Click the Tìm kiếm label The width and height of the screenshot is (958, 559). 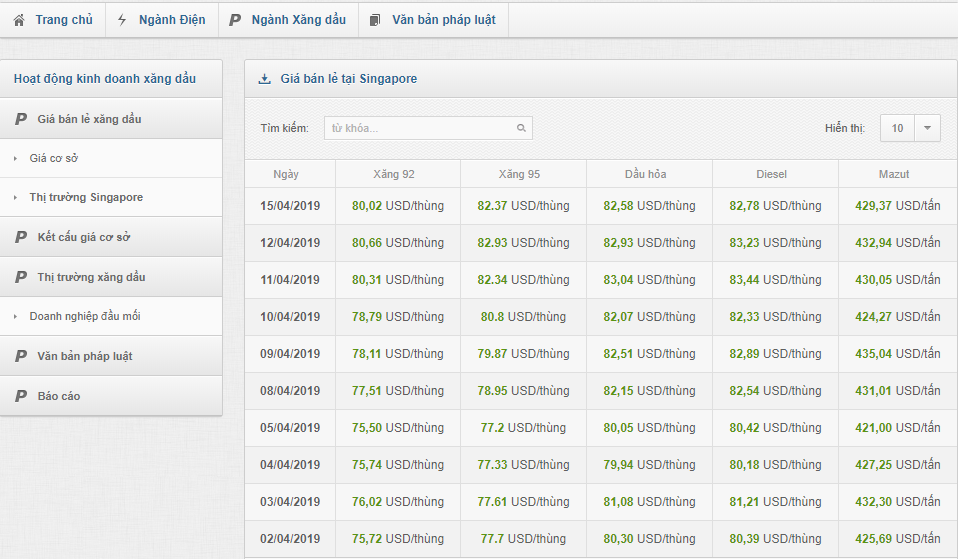pos(284,128)
